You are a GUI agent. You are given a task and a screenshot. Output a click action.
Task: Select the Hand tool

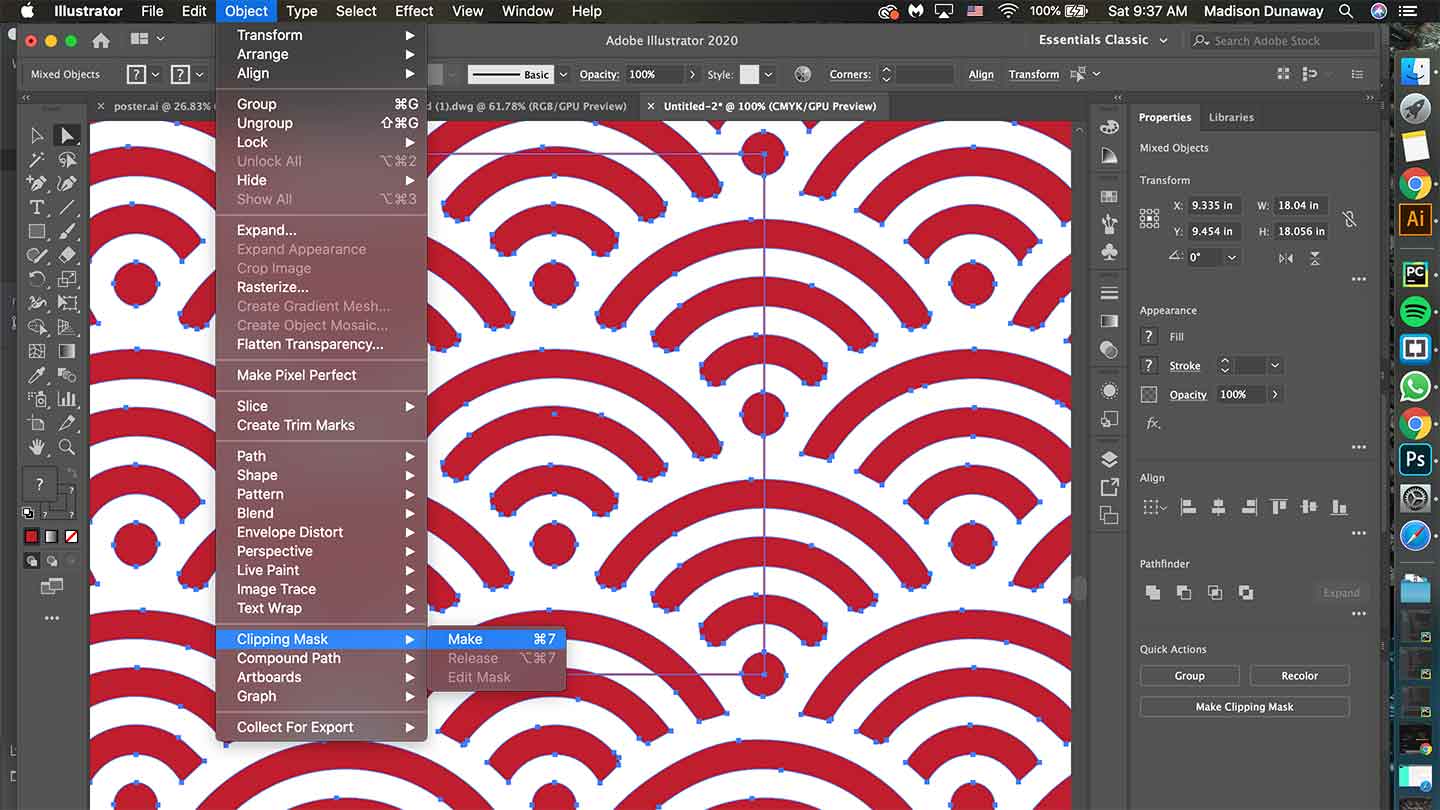click(37, 447)
